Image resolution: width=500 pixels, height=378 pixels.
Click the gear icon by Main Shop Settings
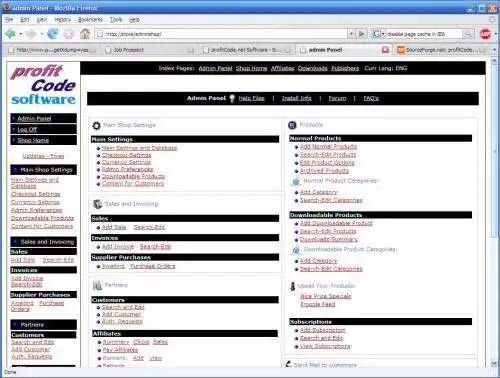point(96,126)
